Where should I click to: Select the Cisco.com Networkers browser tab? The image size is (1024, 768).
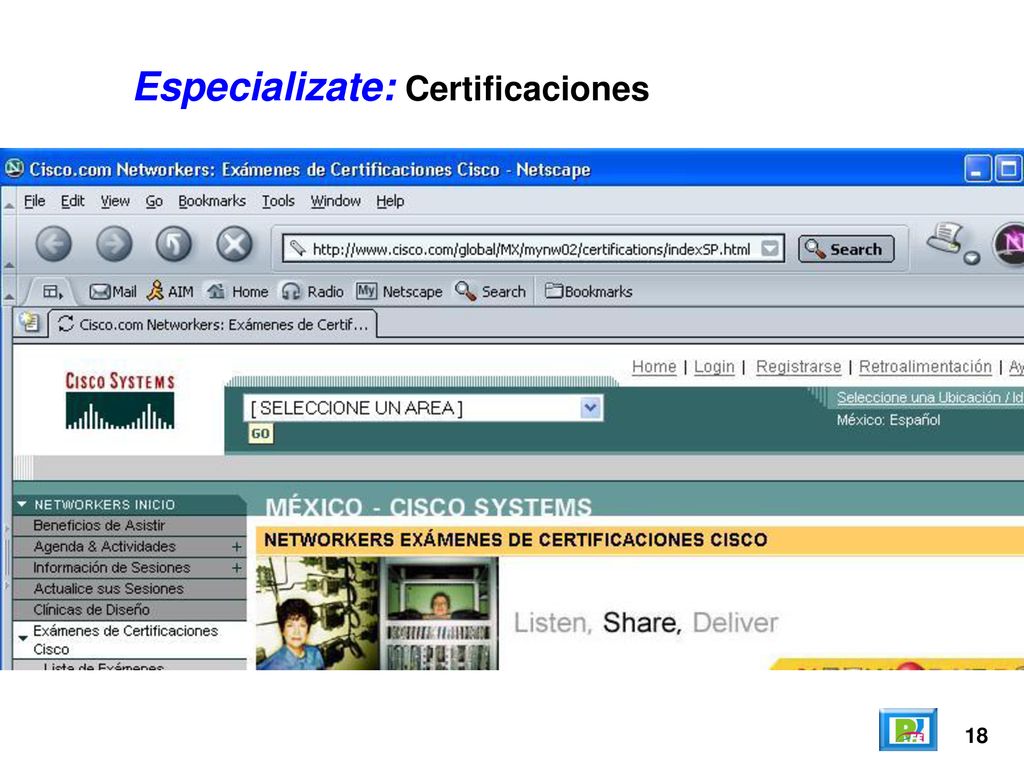click(x=213, y=324)
